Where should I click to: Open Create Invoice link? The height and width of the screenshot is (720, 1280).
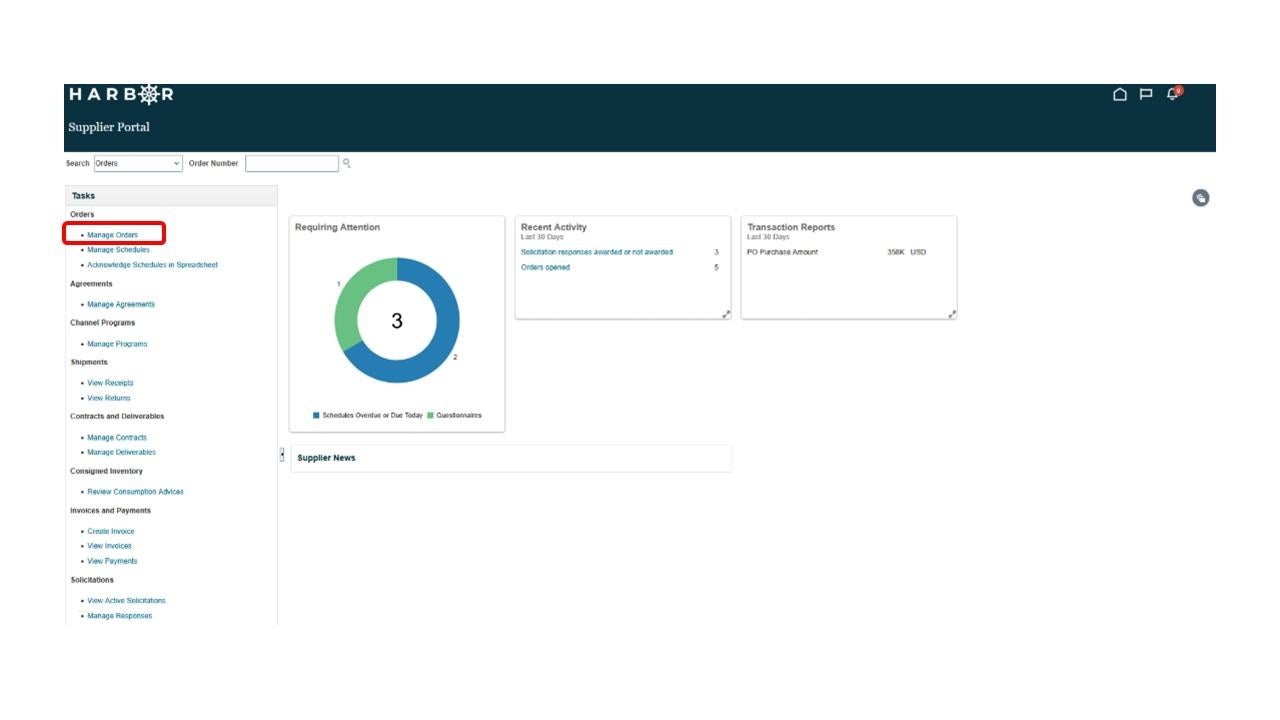pyautogui.click(x=110, y=531)
